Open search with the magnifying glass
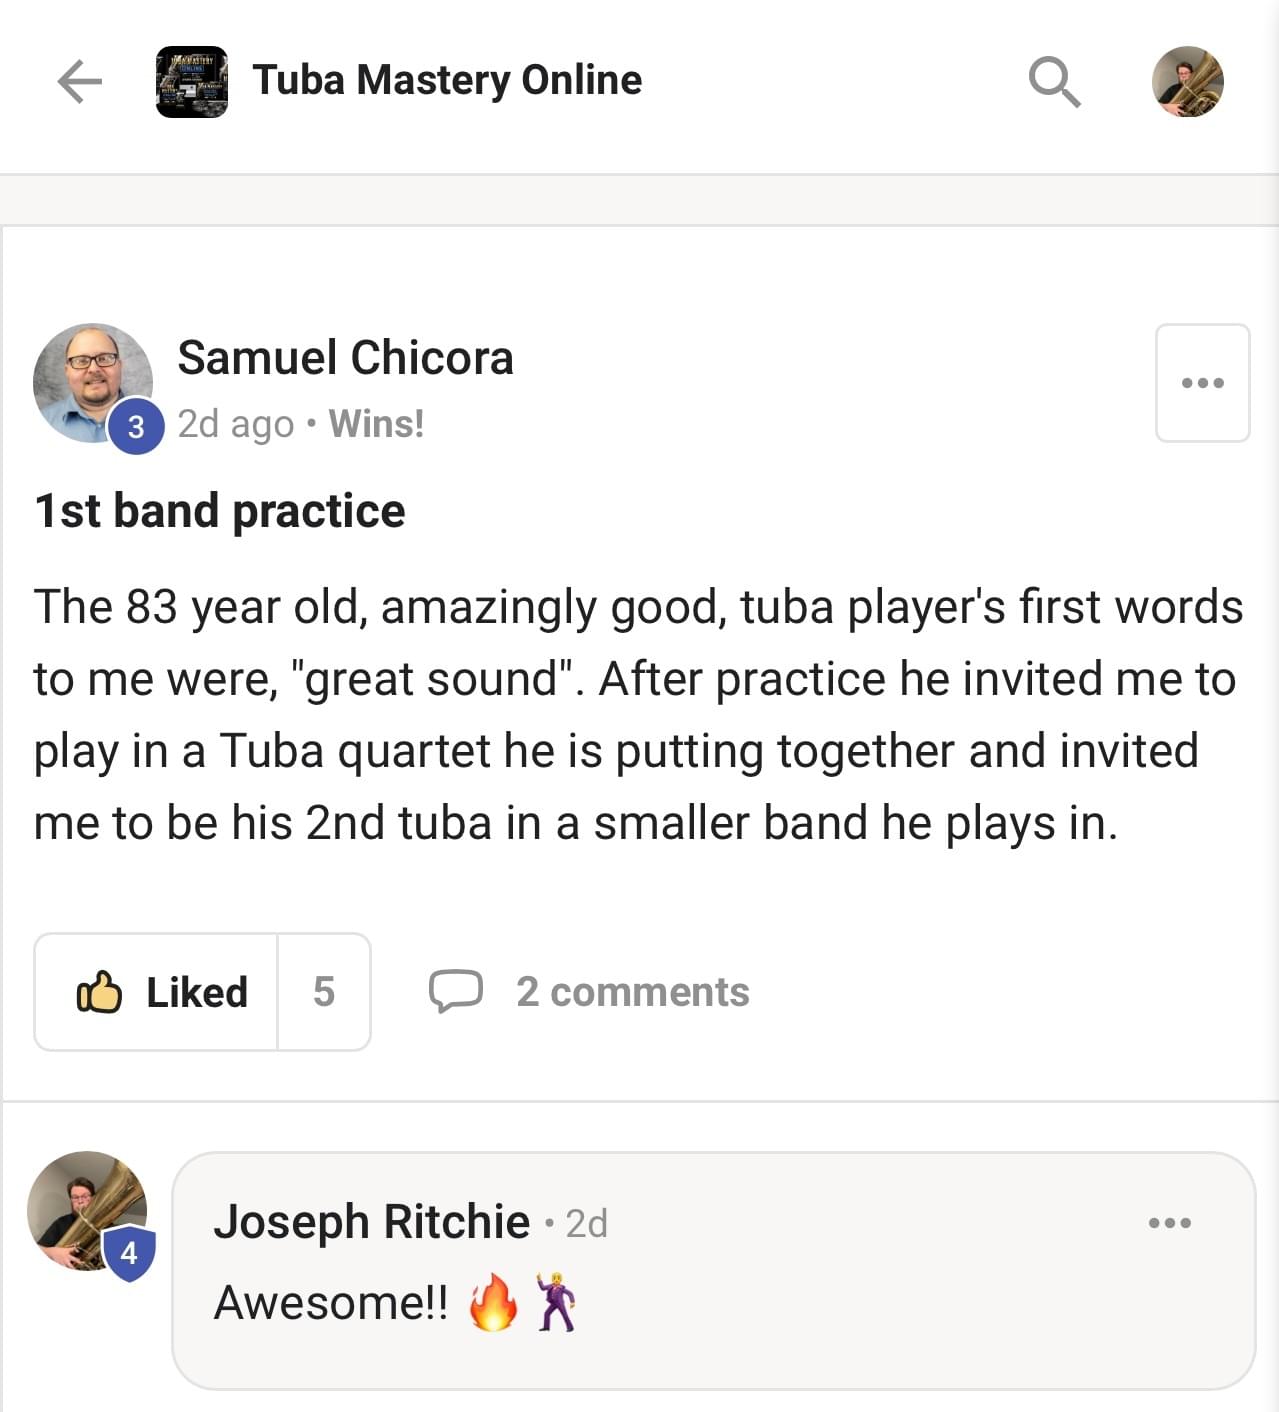Viewport: 1279px width, 1412px height. [1054, 81]
